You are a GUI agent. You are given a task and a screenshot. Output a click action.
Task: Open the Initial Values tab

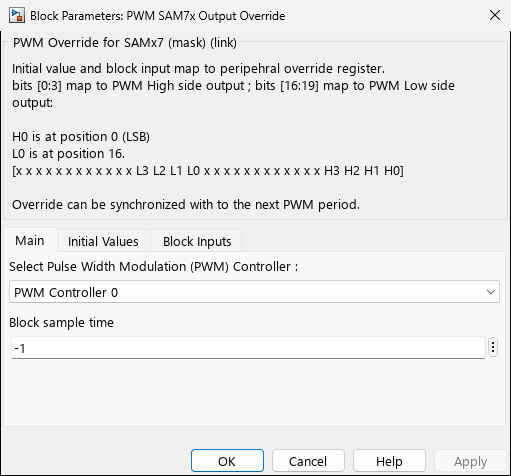click(x=103, y=241)
